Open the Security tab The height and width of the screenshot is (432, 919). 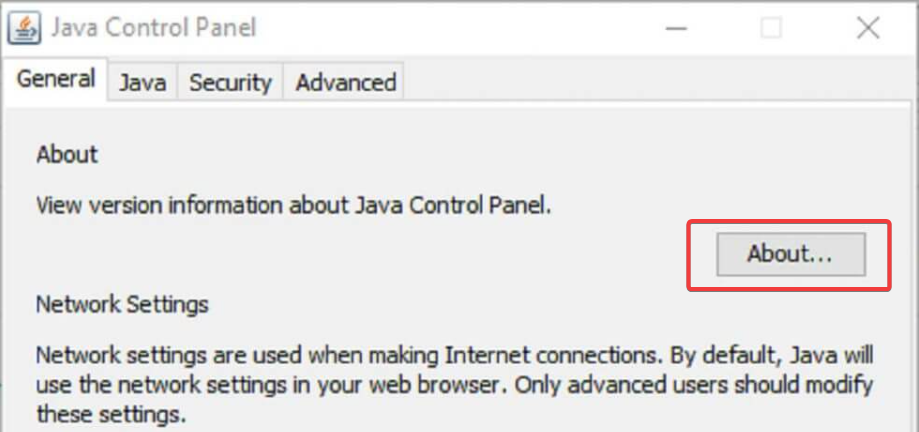[x=230, y=82]
